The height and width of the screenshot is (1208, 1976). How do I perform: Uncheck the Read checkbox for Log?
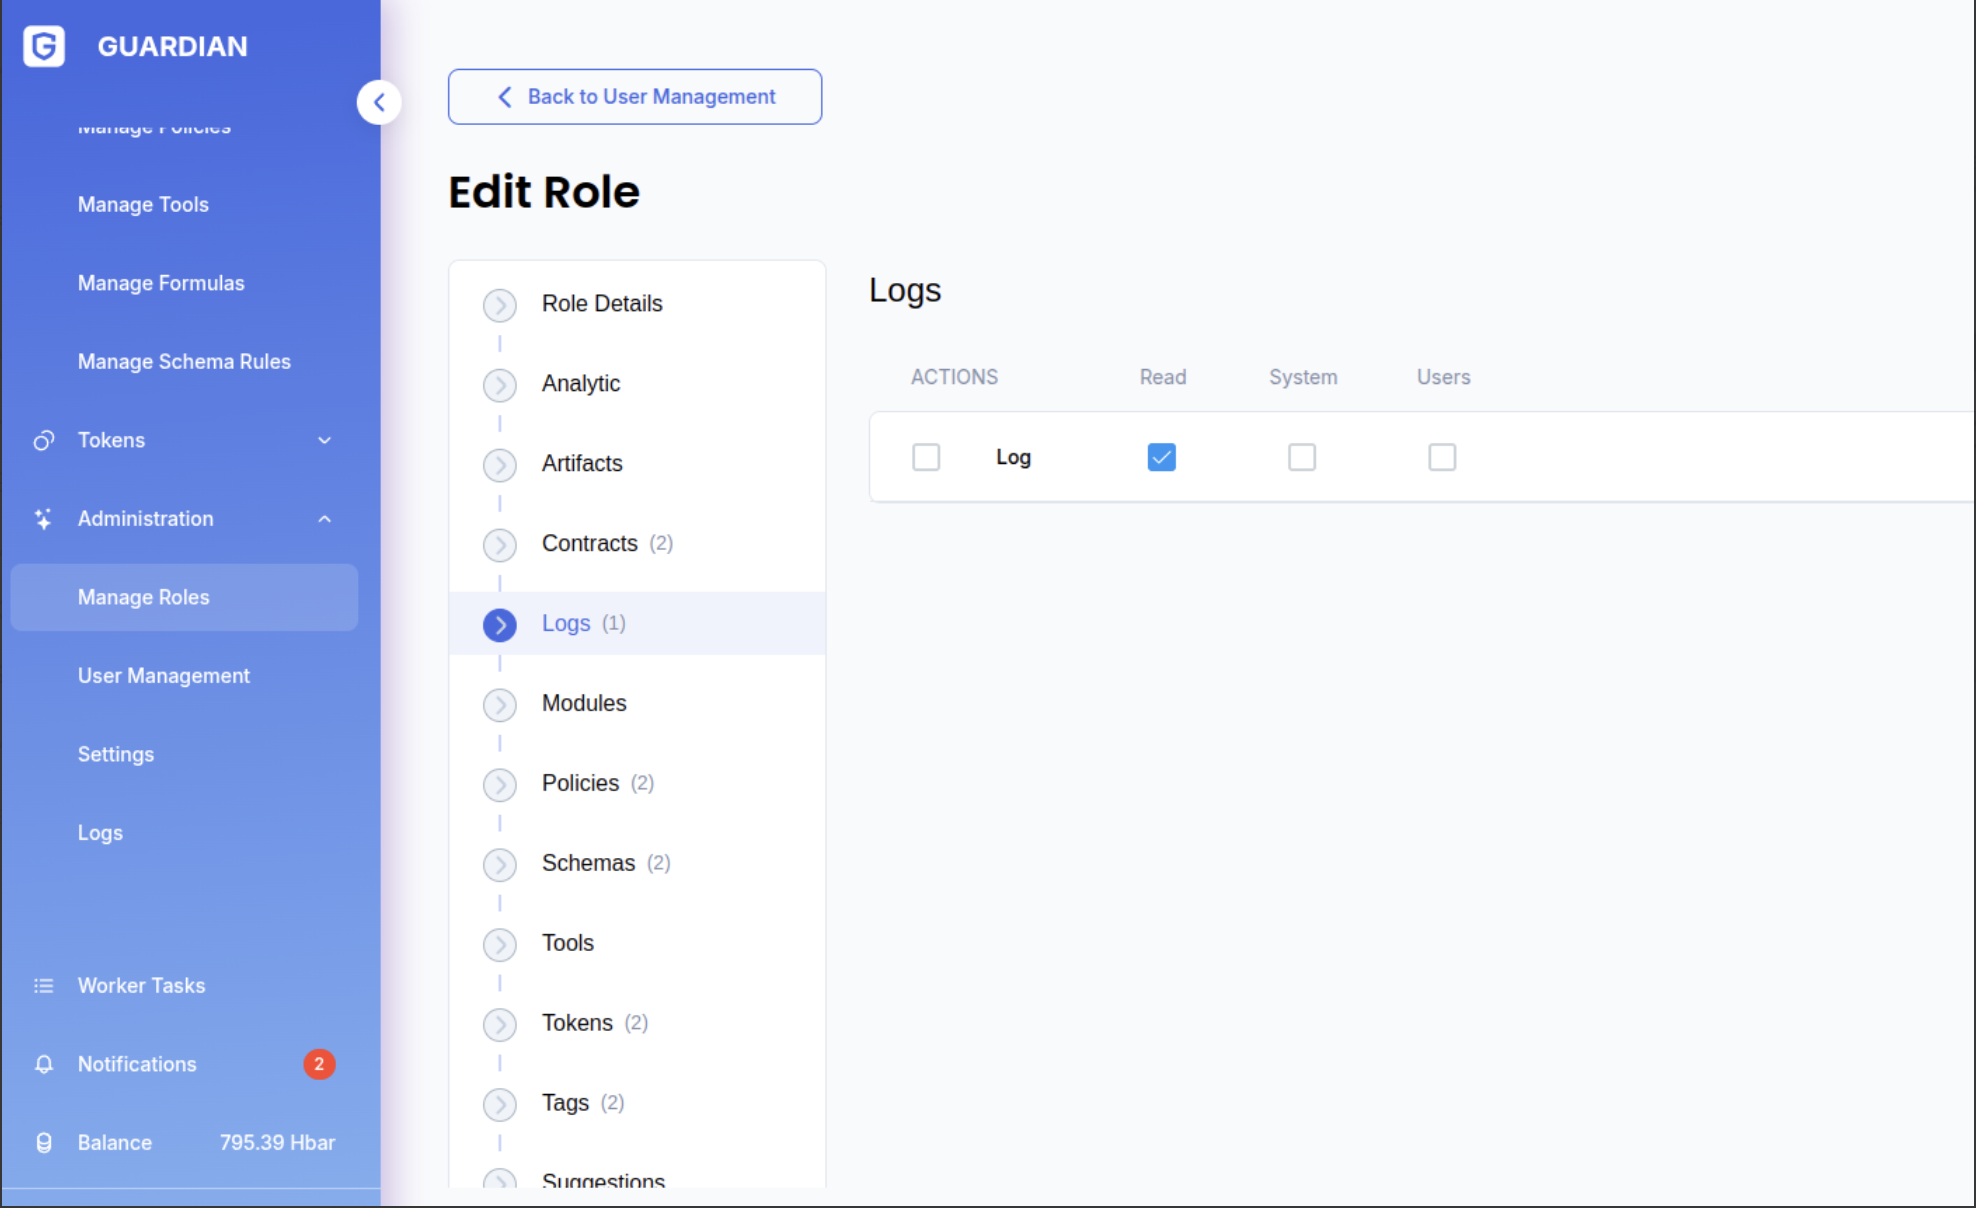point(1161,457)
